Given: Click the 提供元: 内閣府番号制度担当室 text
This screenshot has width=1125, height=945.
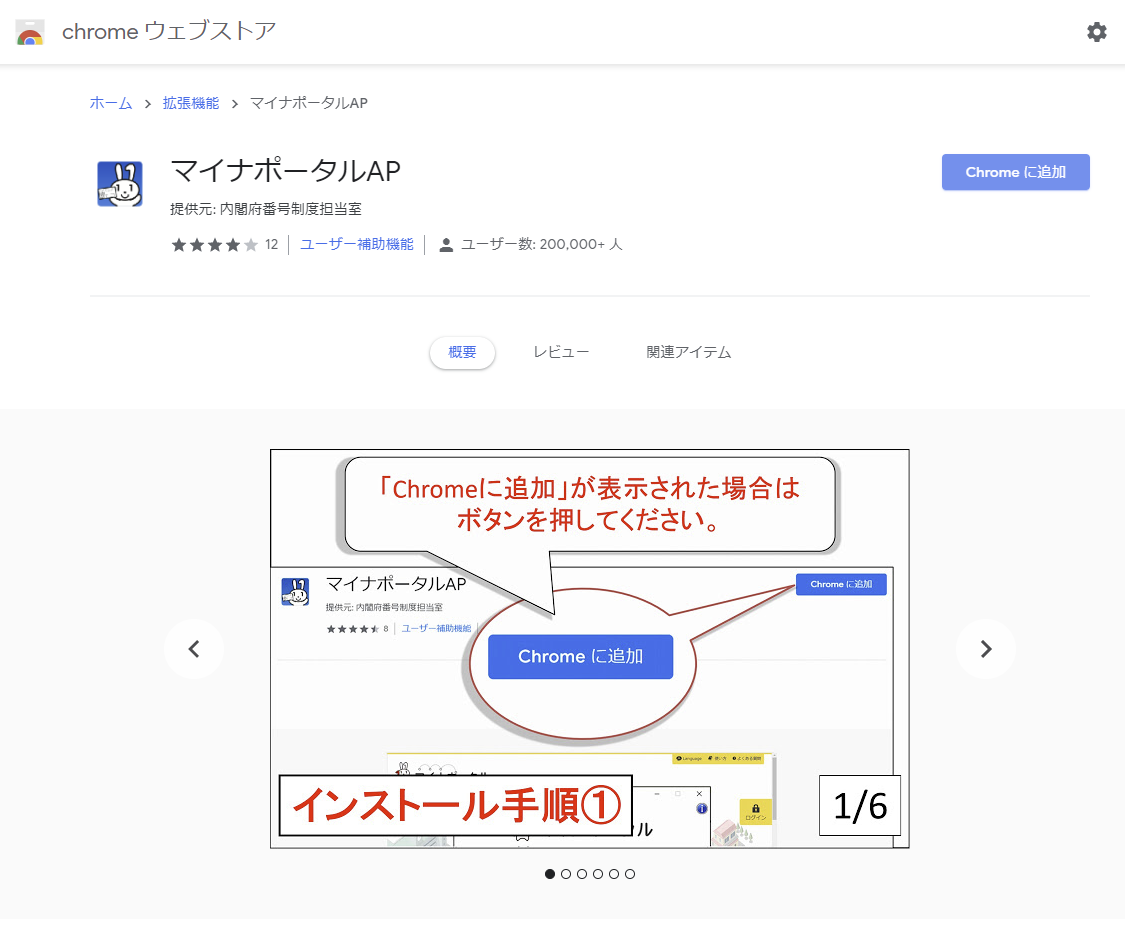Looking at the screenshot, I should 265,209.
